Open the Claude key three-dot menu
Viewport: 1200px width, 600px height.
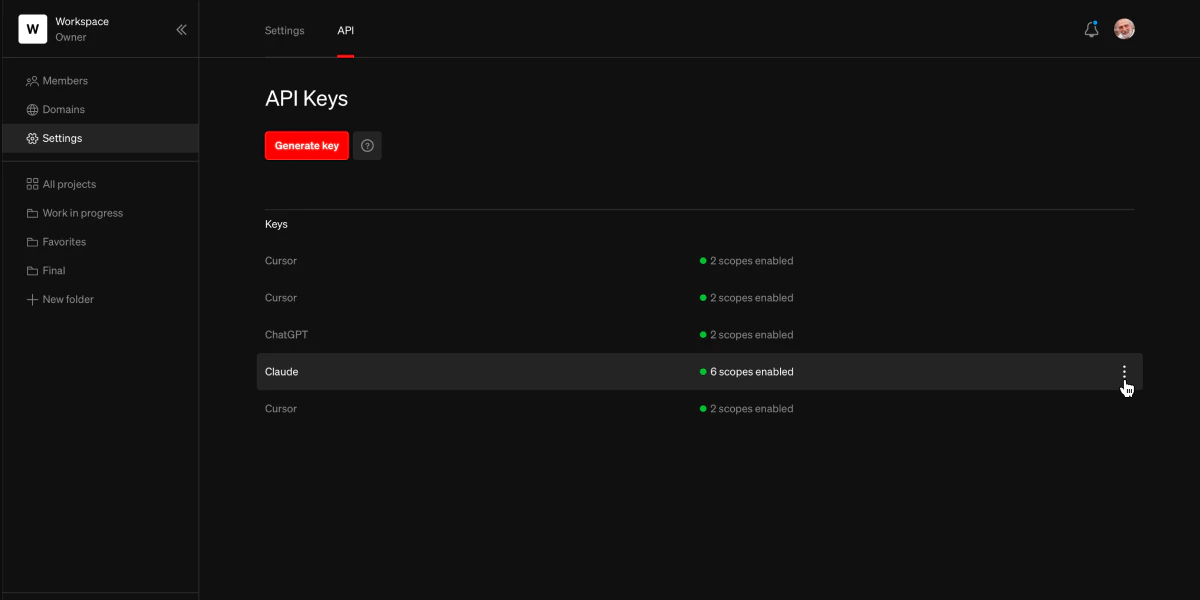[1124, 372]
